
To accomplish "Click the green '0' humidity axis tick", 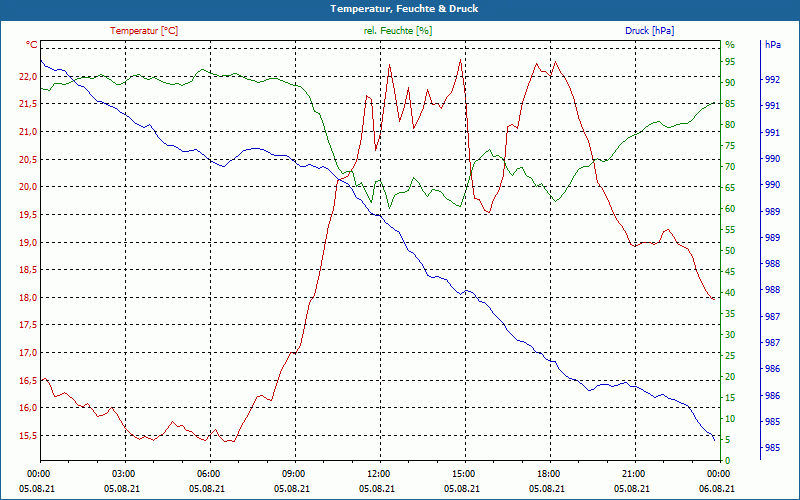I will coord(728,461).
